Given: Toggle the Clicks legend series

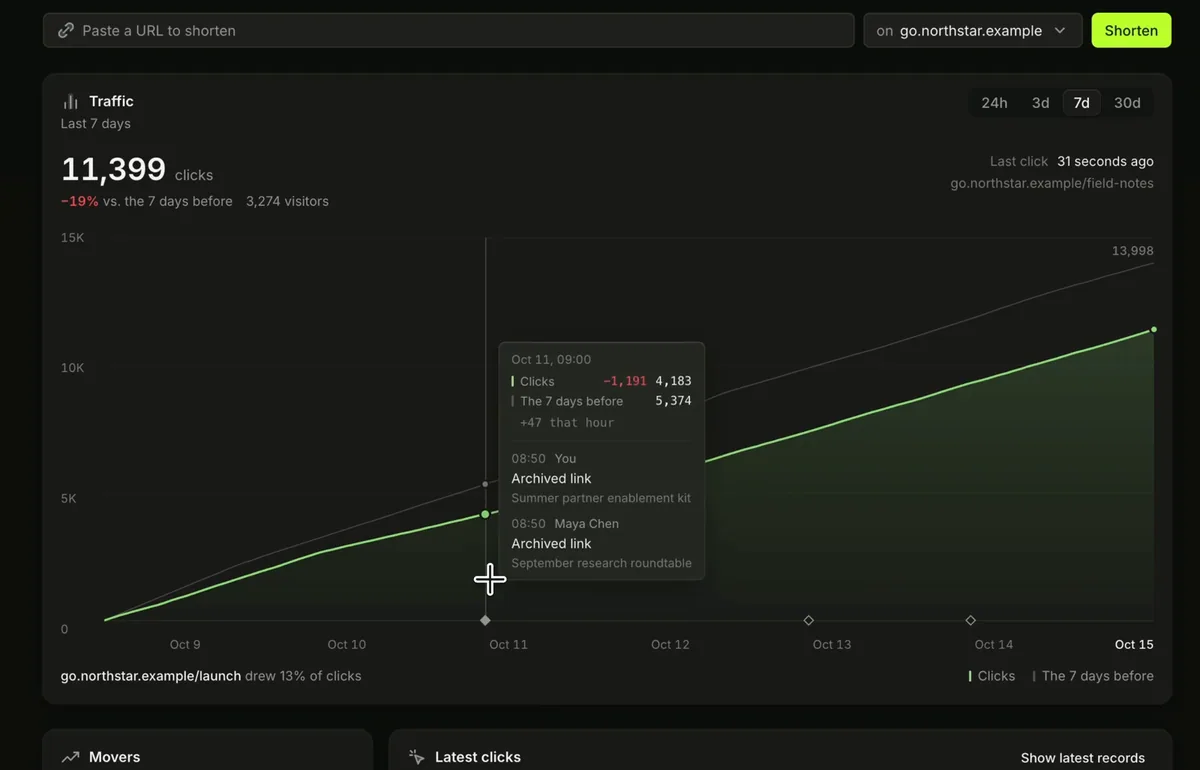Looking at the screenshot, I should point(992,676).
